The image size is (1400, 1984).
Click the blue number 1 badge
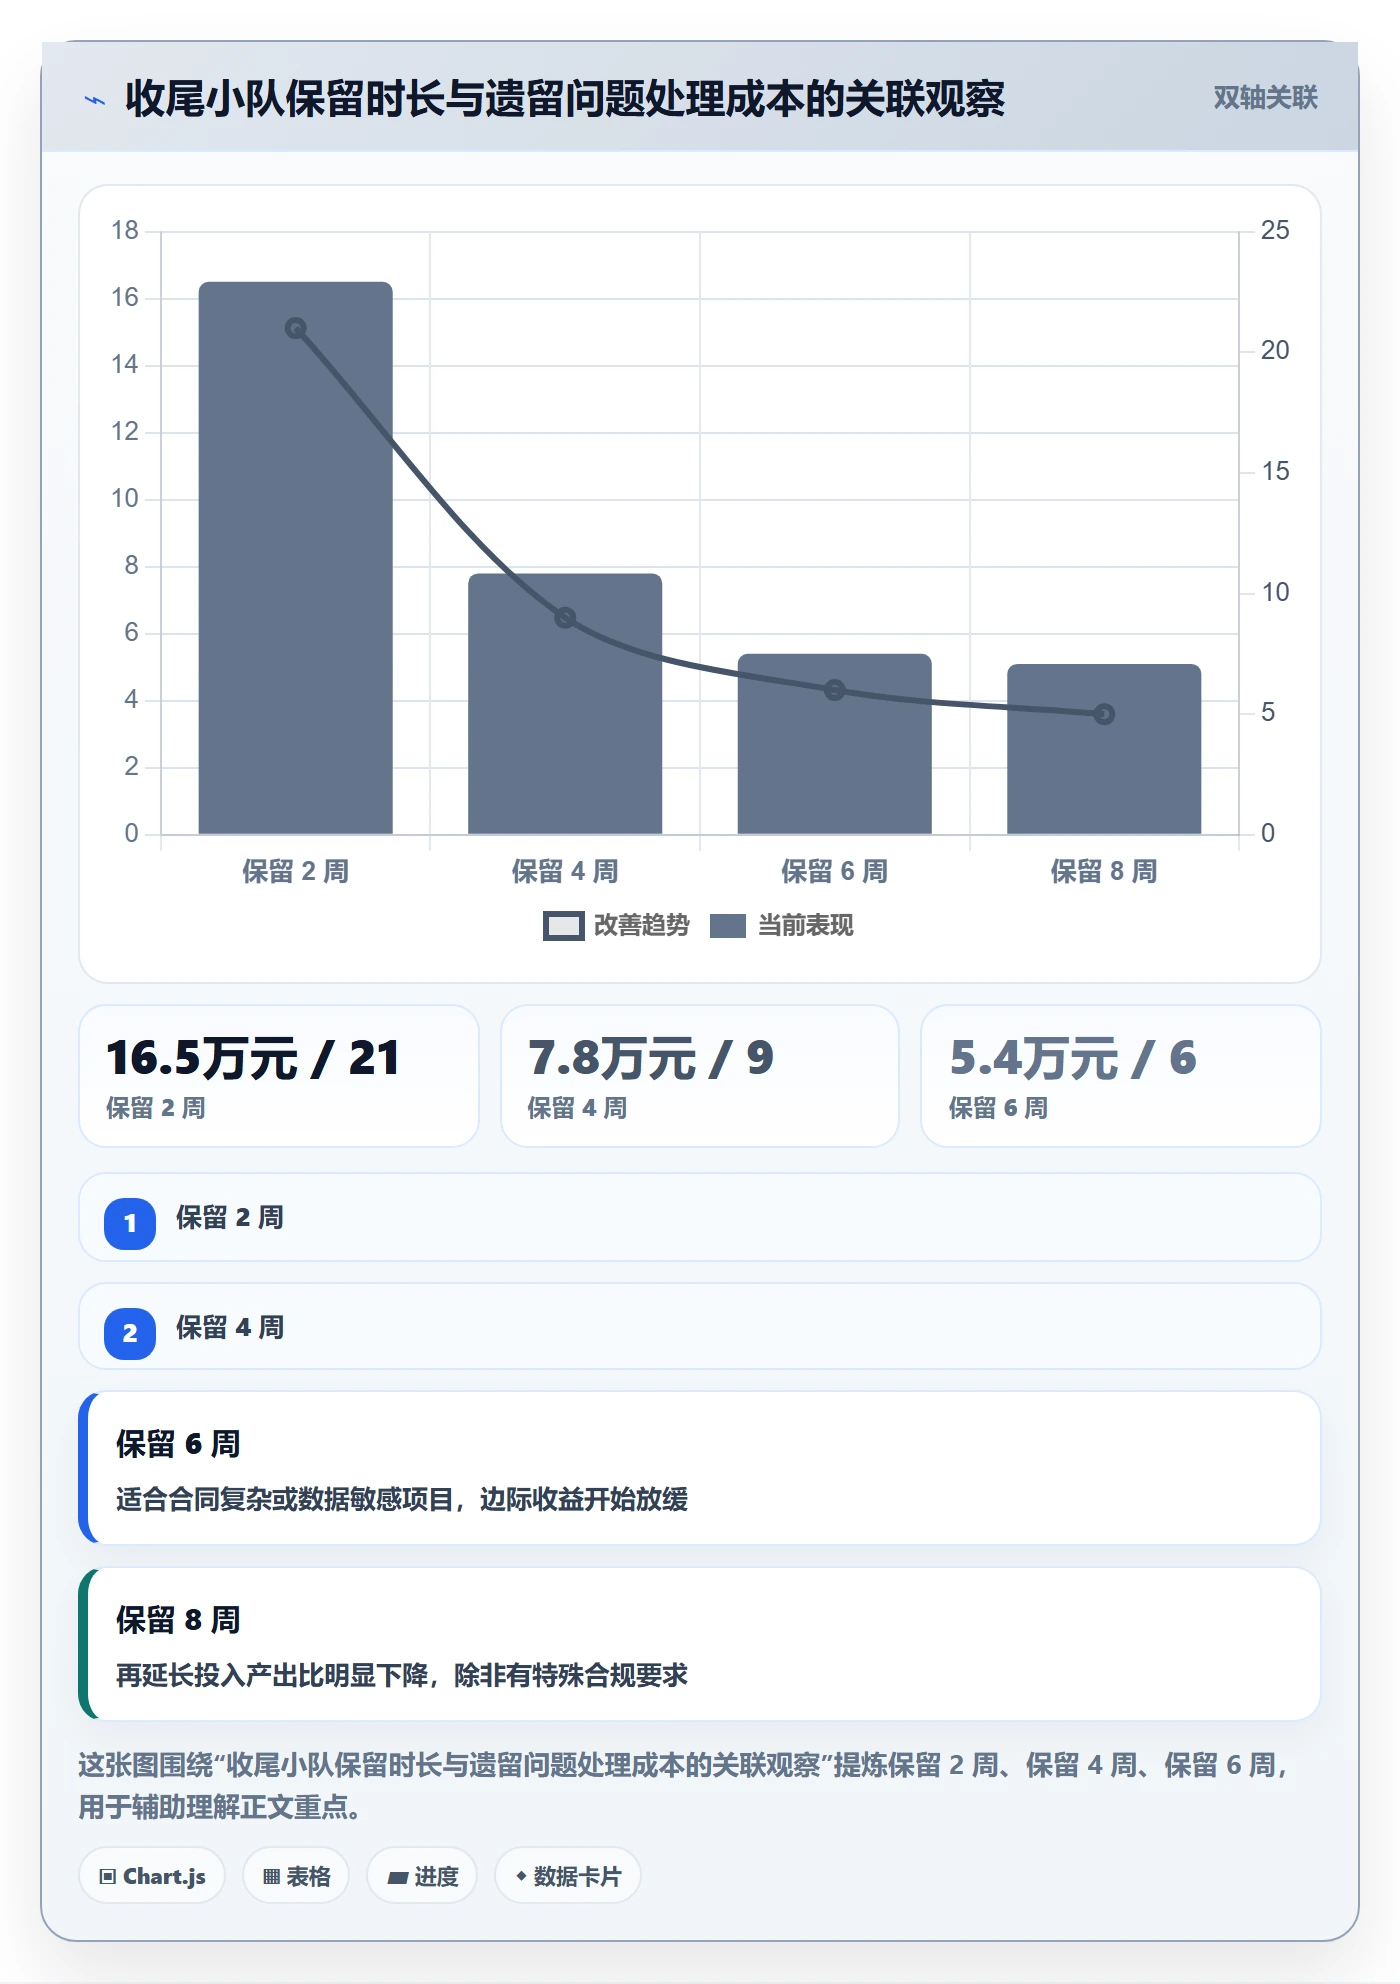point(130,1223)
